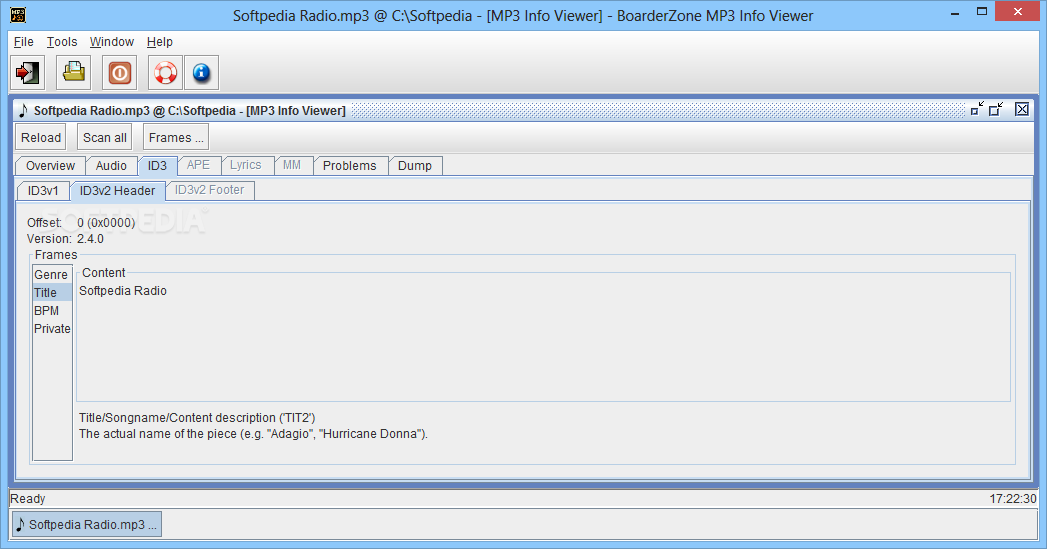
Task: Click the TIT2 frame description line
Action: (197, 417)
